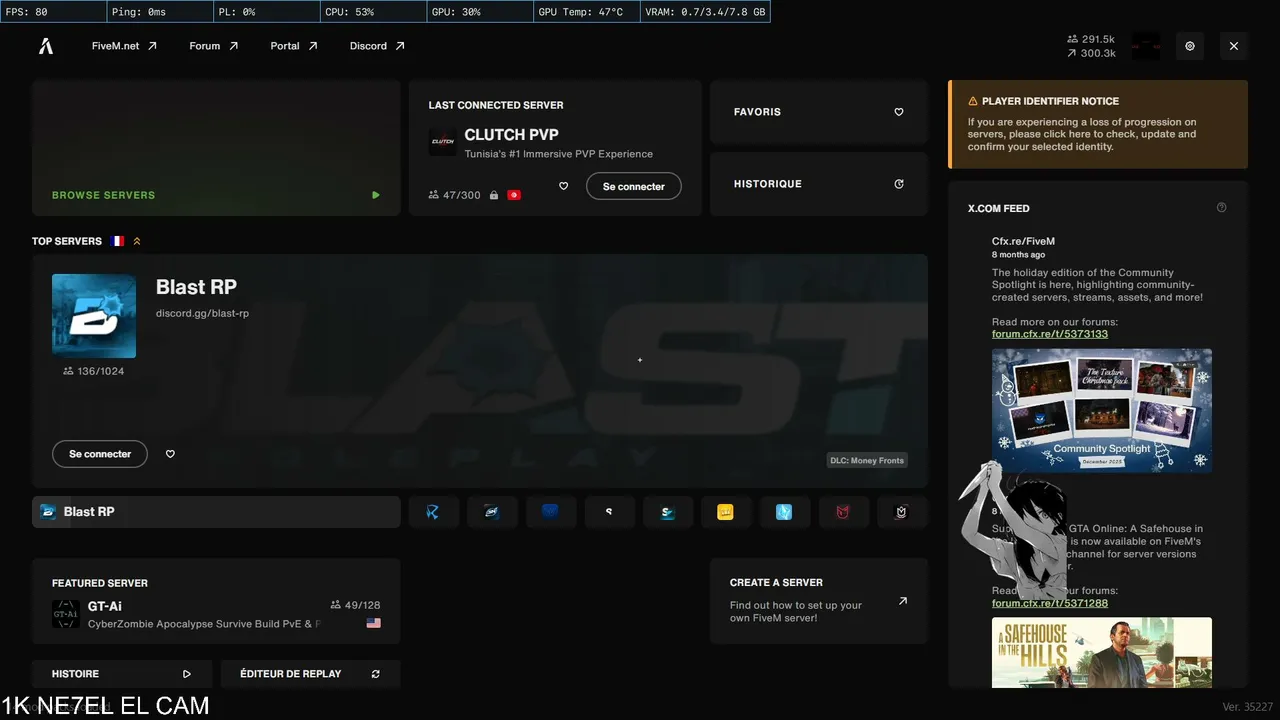Connect to Blast RP with Se connecter

(100, 454)
